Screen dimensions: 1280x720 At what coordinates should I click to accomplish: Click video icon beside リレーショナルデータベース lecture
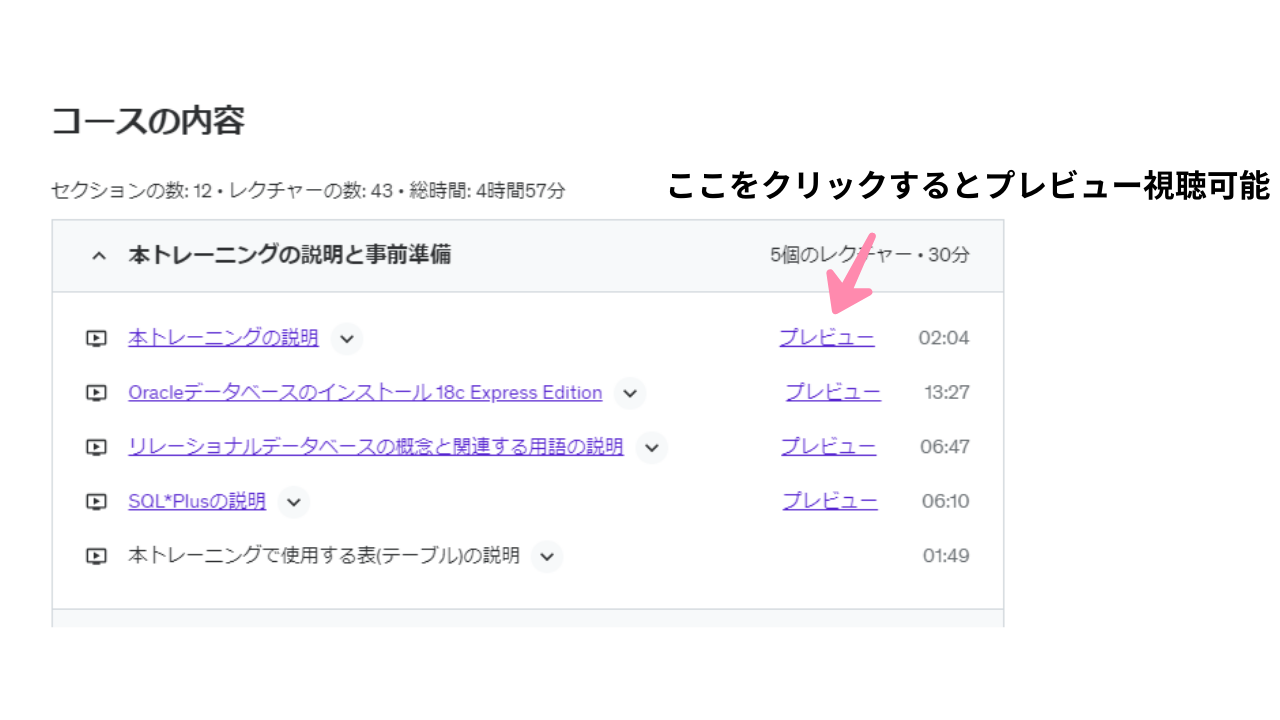(96, 447)
